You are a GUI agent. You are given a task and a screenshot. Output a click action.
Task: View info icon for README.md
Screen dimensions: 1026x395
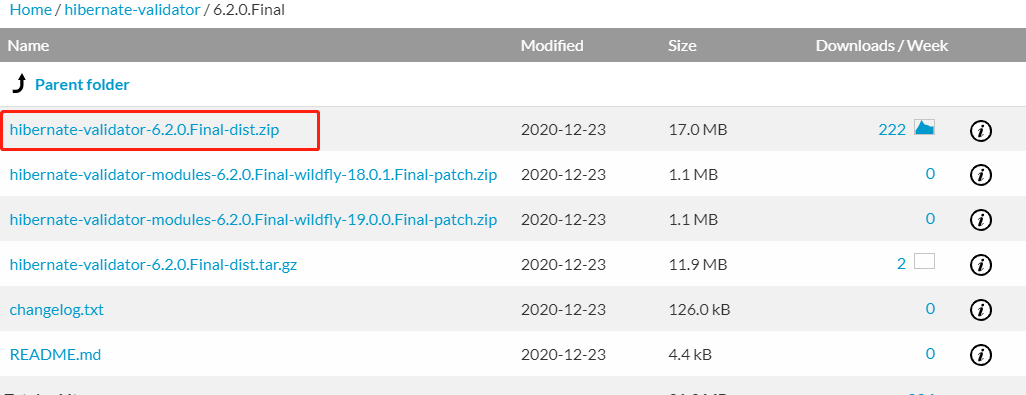(x=980, y=355)
